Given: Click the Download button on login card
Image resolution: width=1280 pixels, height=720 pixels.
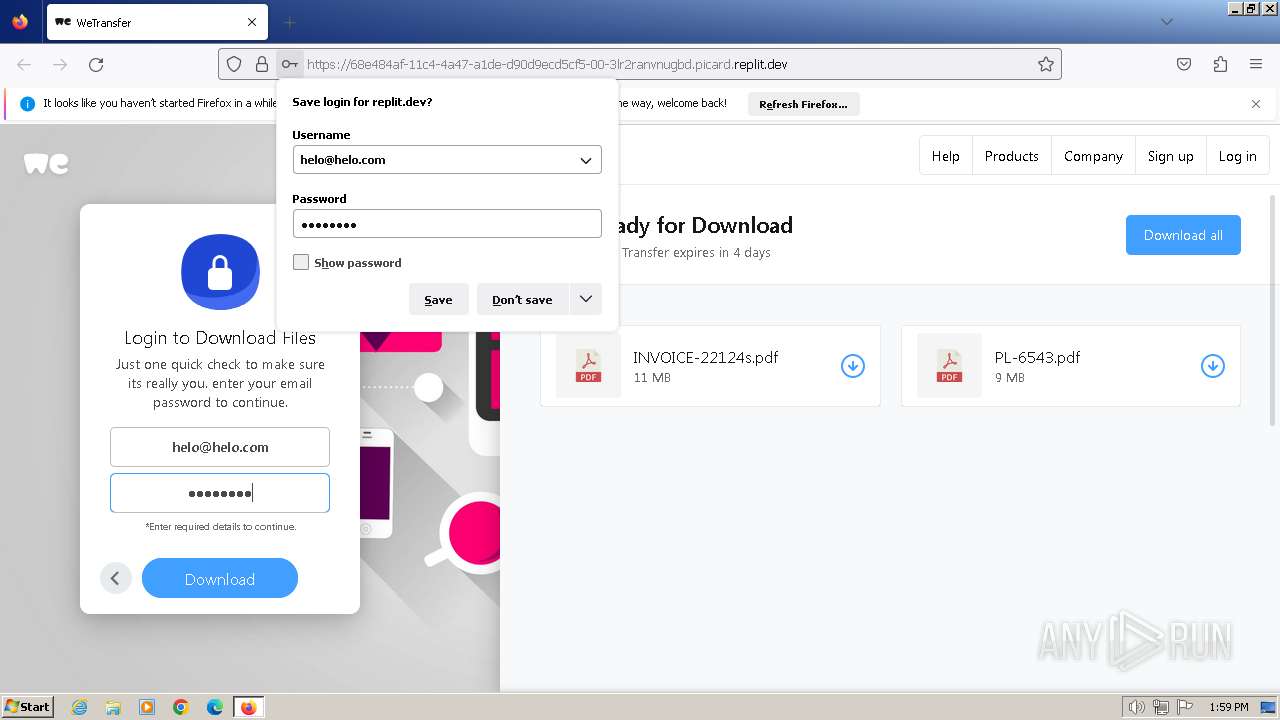Looking at the screenshot, I should 220,578.
